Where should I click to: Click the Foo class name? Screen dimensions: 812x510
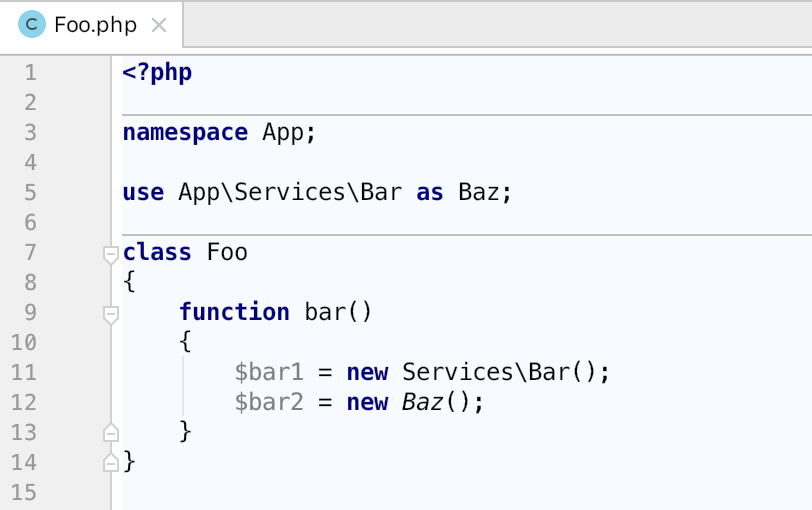point(227,252)
